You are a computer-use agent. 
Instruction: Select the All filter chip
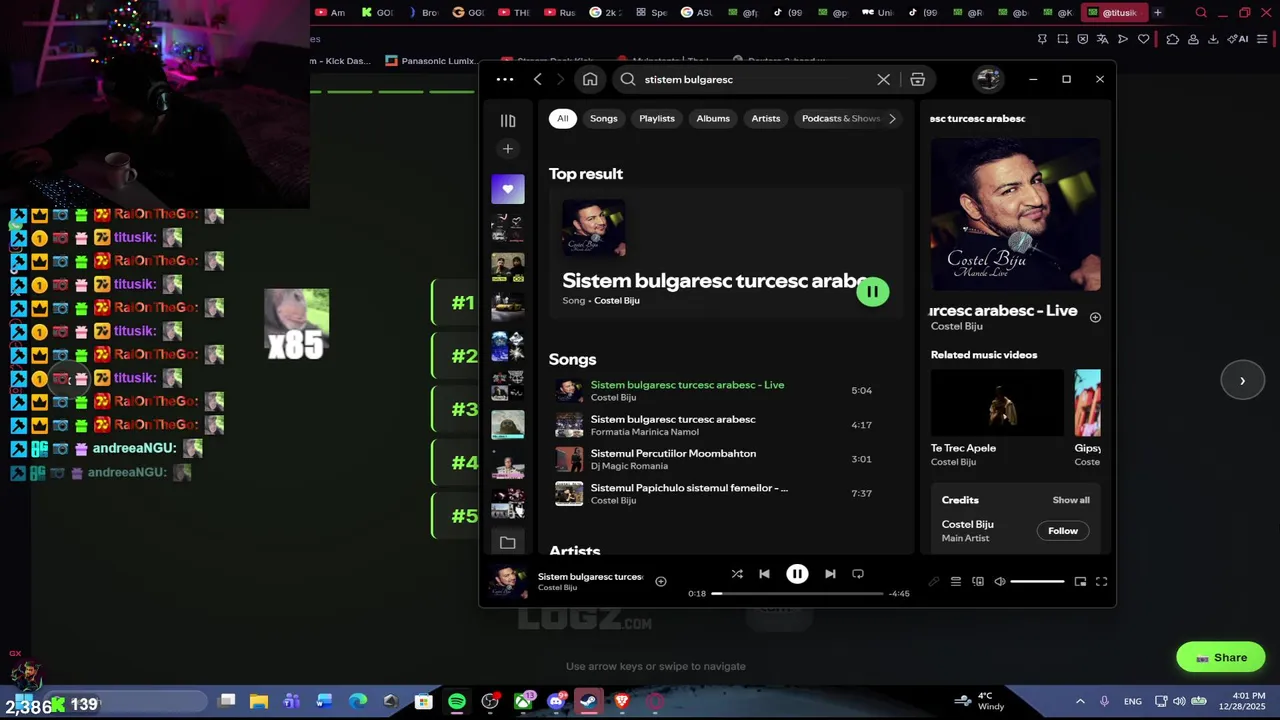(x=563, y=118)
